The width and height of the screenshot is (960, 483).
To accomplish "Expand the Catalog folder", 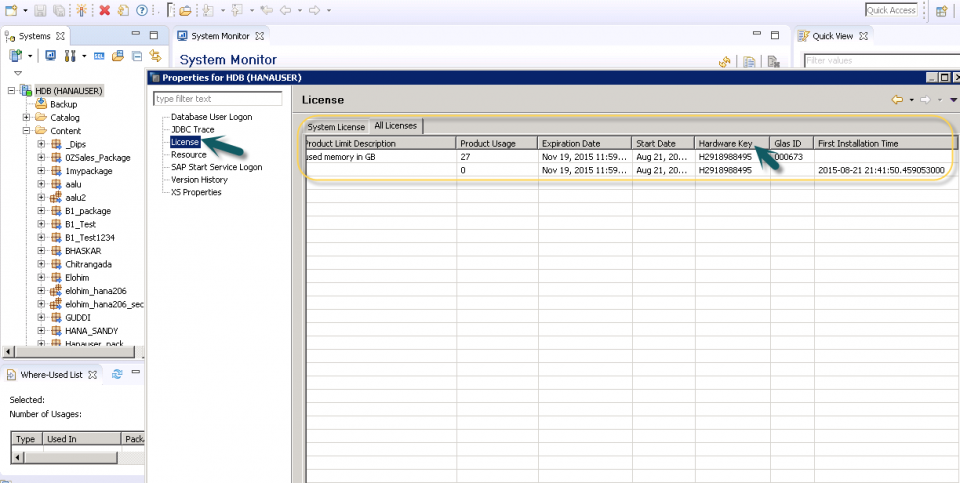I will pos(27,117).
